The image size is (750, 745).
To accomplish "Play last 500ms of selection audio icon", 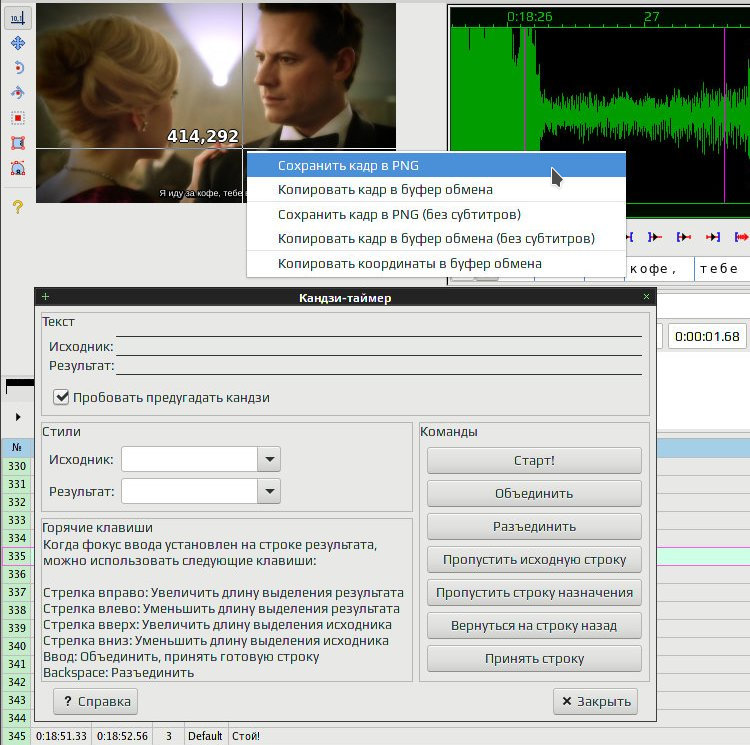I will pos(713,237).
